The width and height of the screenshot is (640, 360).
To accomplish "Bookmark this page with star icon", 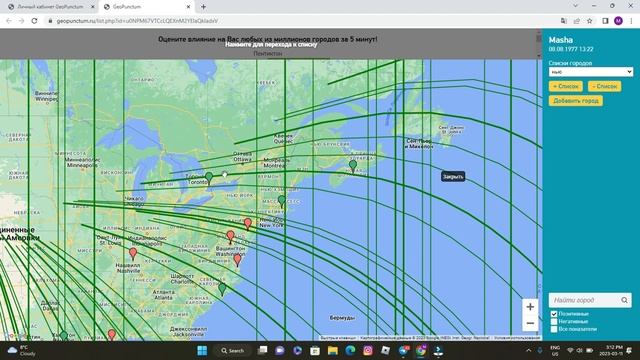I will coord(589,21).
